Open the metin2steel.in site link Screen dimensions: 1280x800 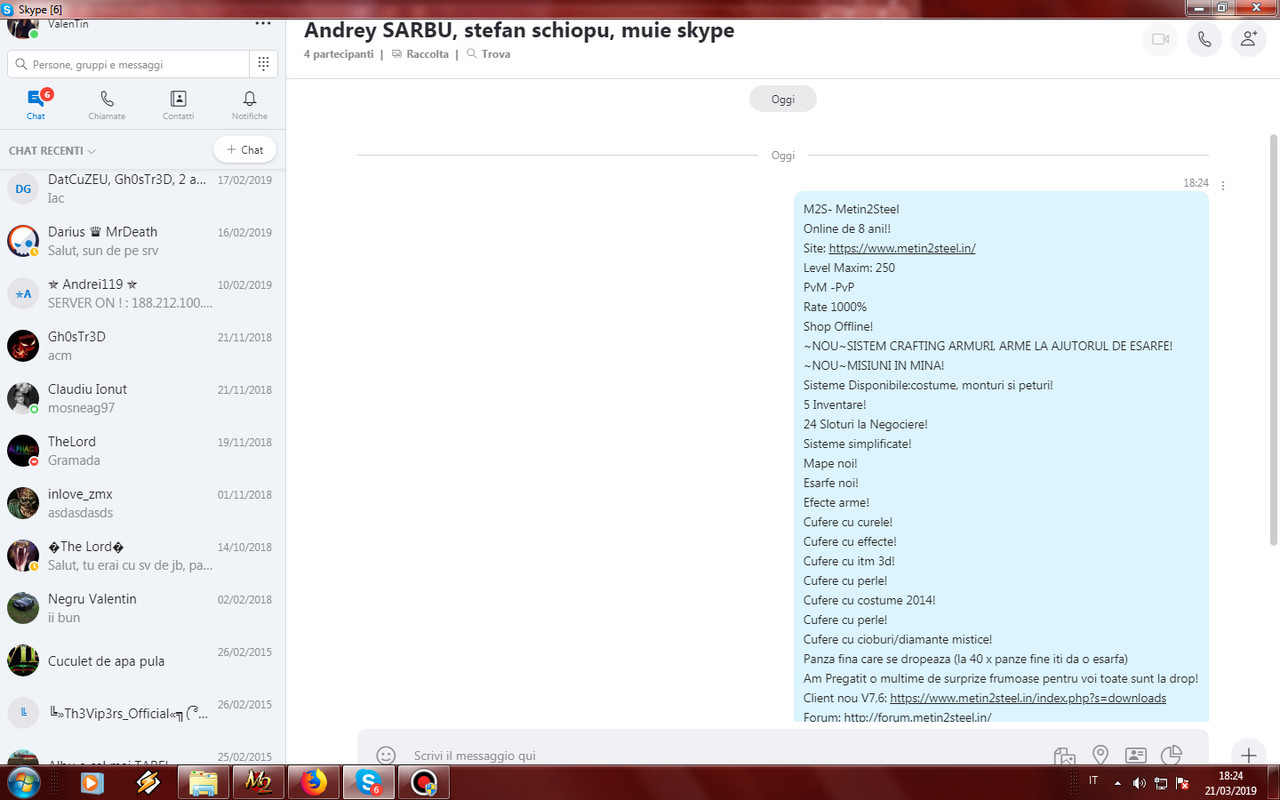point(902,248)
